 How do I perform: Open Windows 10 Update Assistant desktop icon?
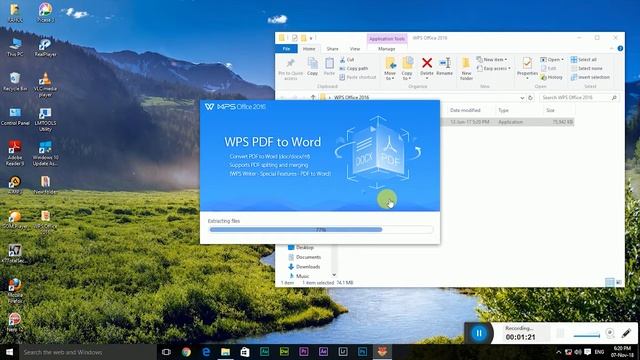pyautogui.click(x=45, y=153)
